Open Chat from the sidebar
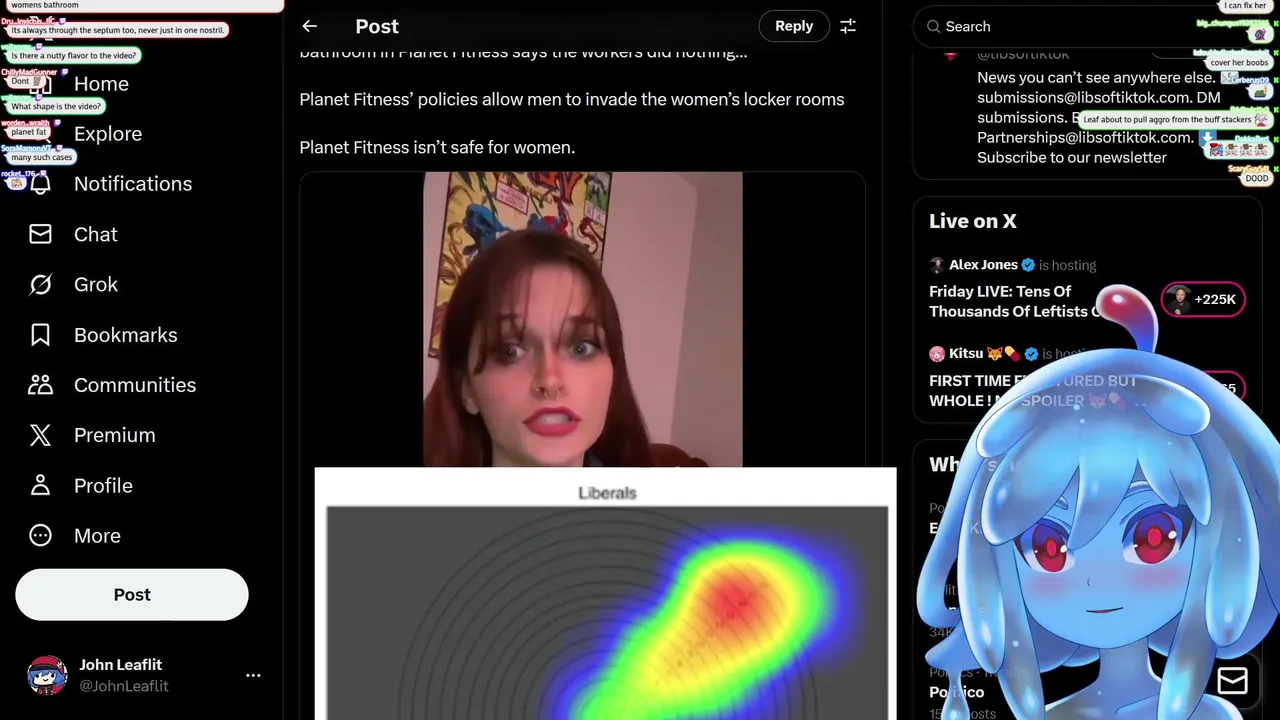Image resolution: width=1280 pixels, height=720 pixels. (x=95, y=234)
